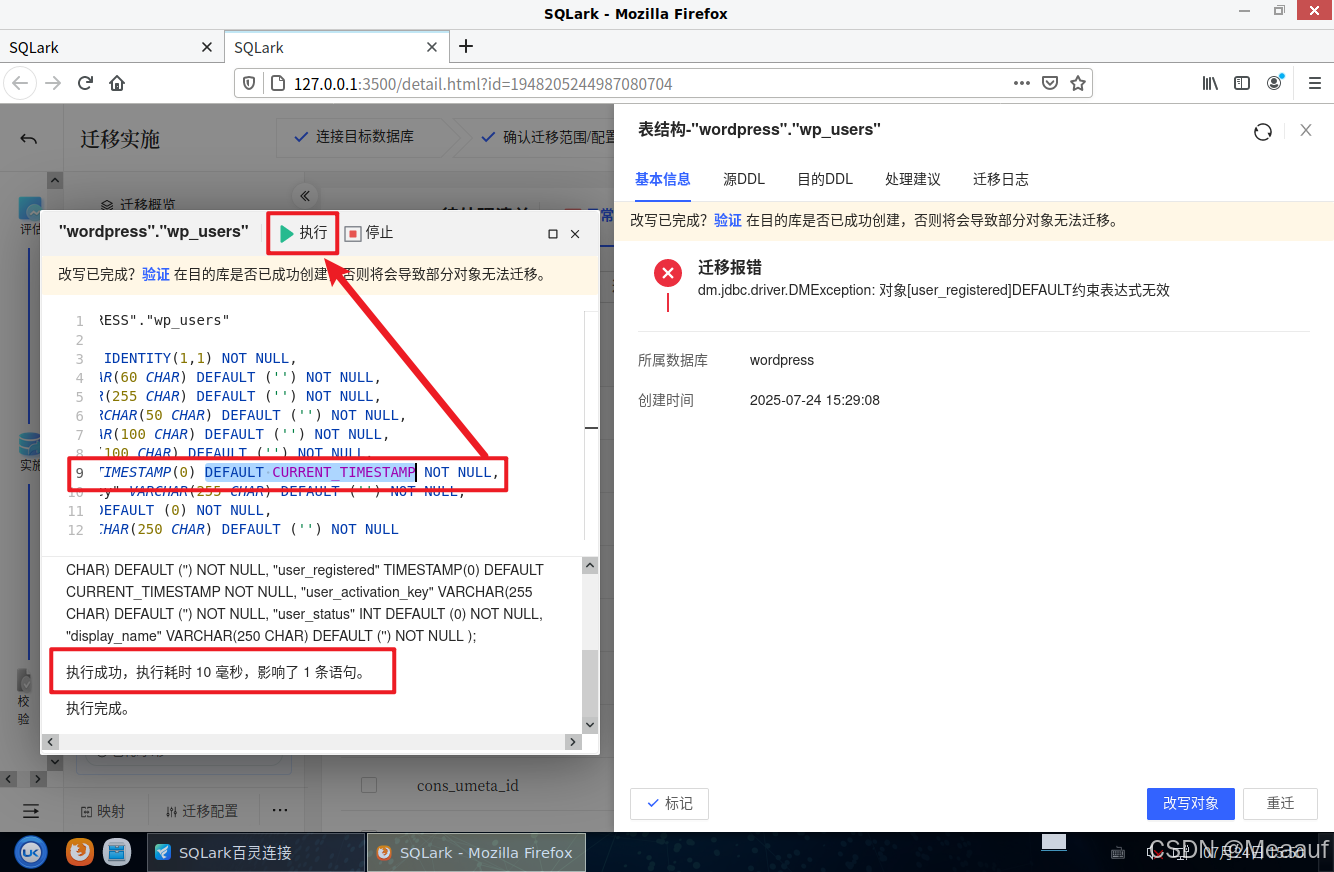The image size is (1334, 872).
Task: Close the 表结构 side panel
Action: (x=1306, y=130)
